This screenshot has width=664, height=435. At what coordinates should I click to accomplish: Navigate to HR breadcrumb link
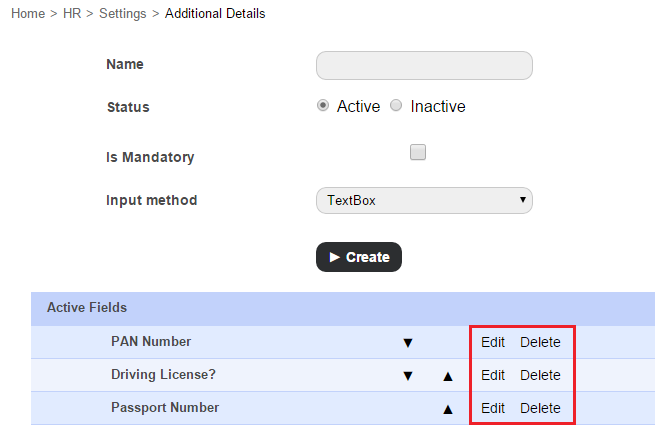73,14
